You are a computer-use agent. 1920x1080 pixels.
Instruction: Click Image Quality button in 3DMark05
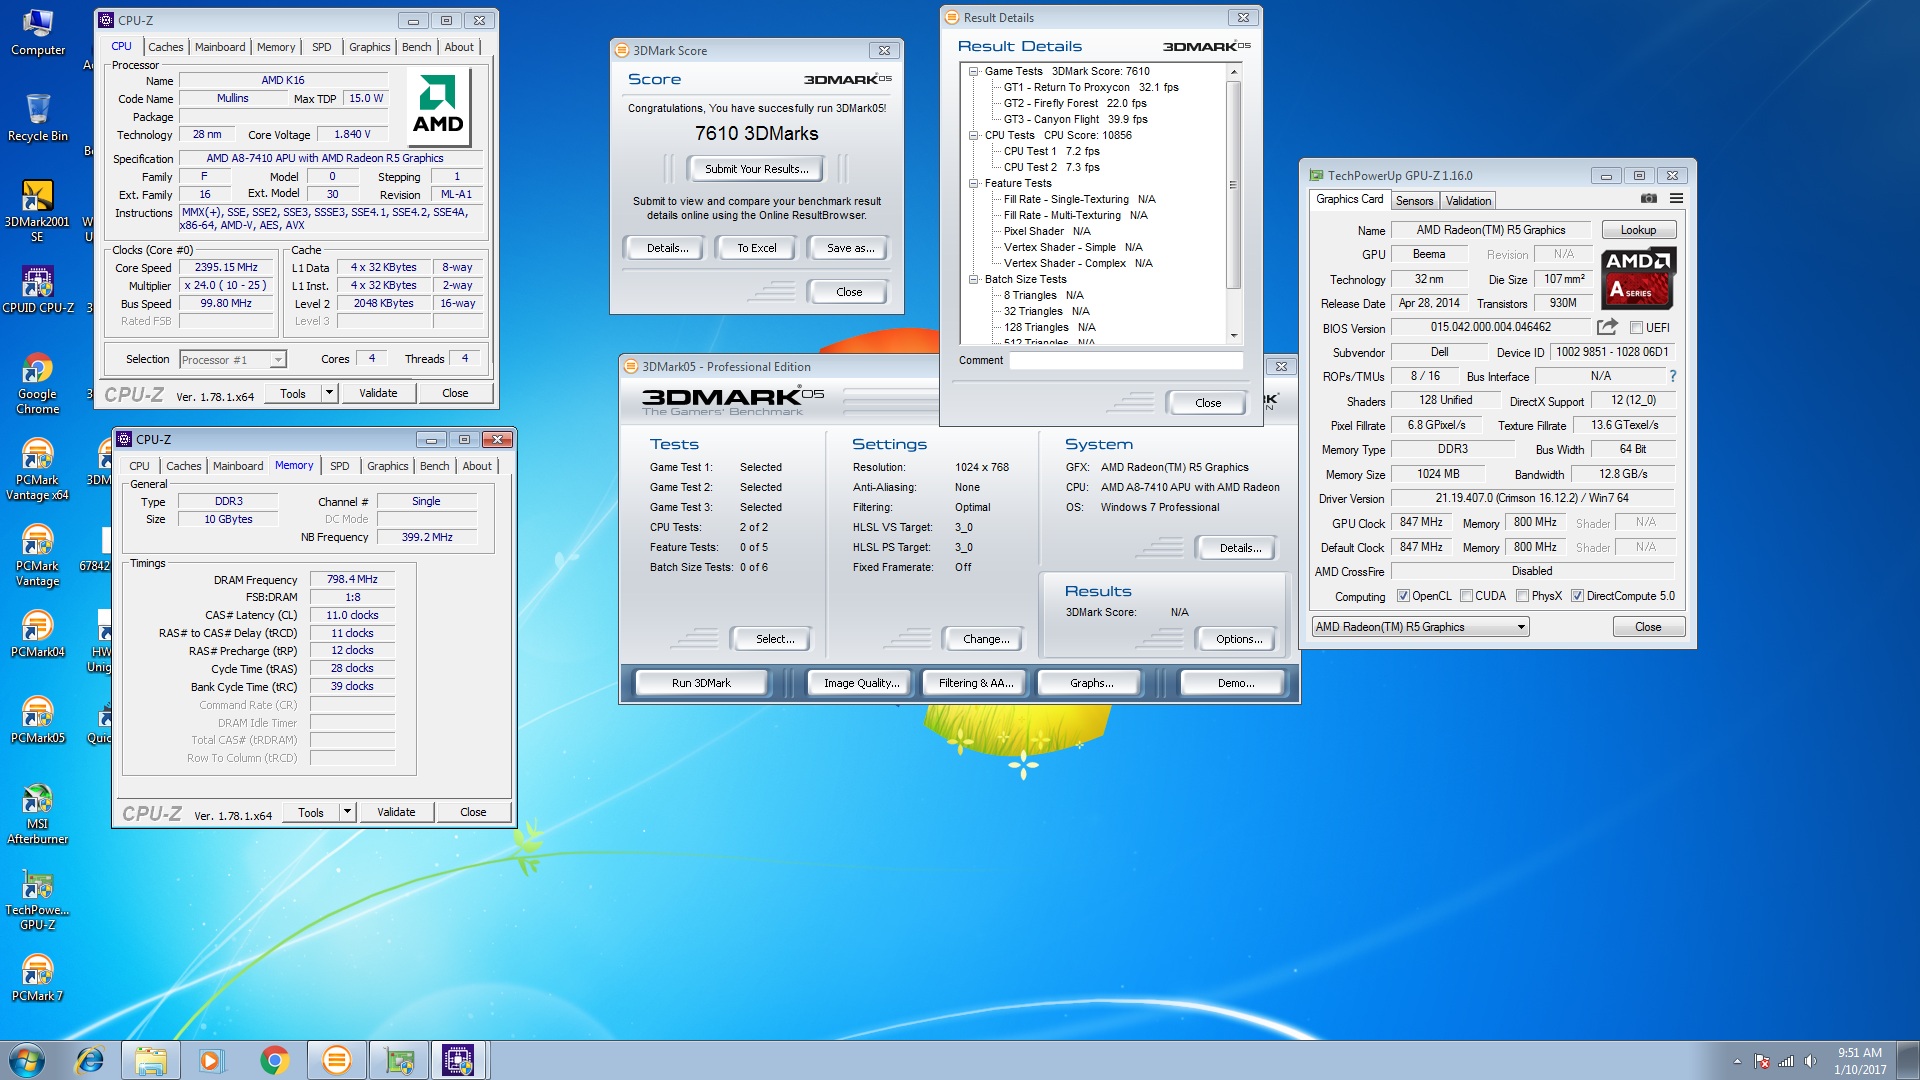tap(861, 683)
